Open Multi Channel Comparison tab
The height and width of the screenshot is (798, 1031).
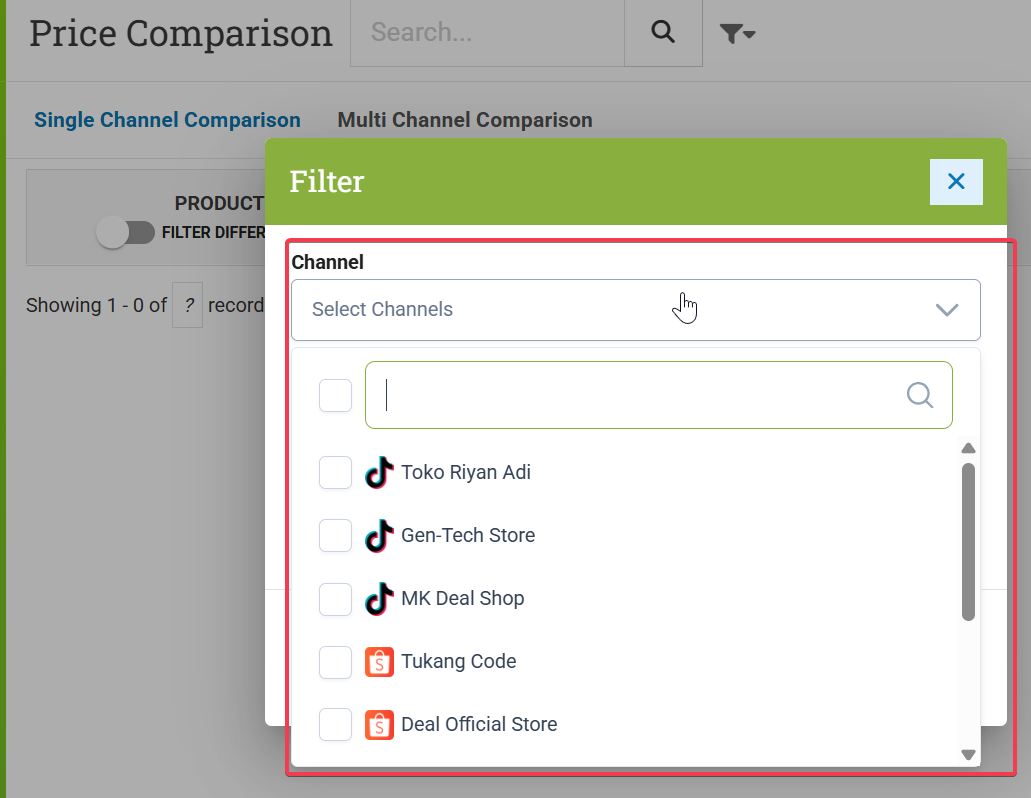[x=464, y=120]
